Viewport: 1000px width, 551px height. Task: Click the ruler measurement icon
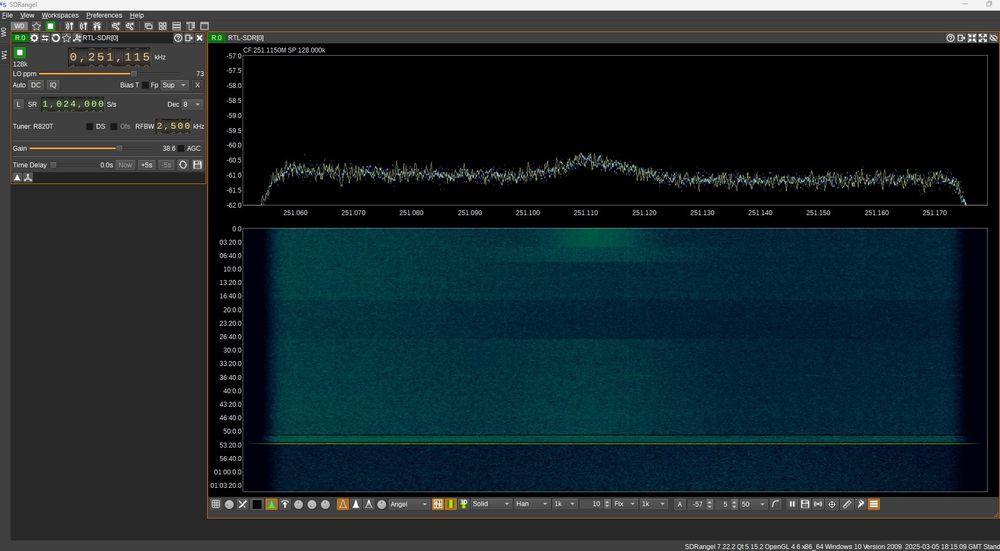(x=846, y=504)
